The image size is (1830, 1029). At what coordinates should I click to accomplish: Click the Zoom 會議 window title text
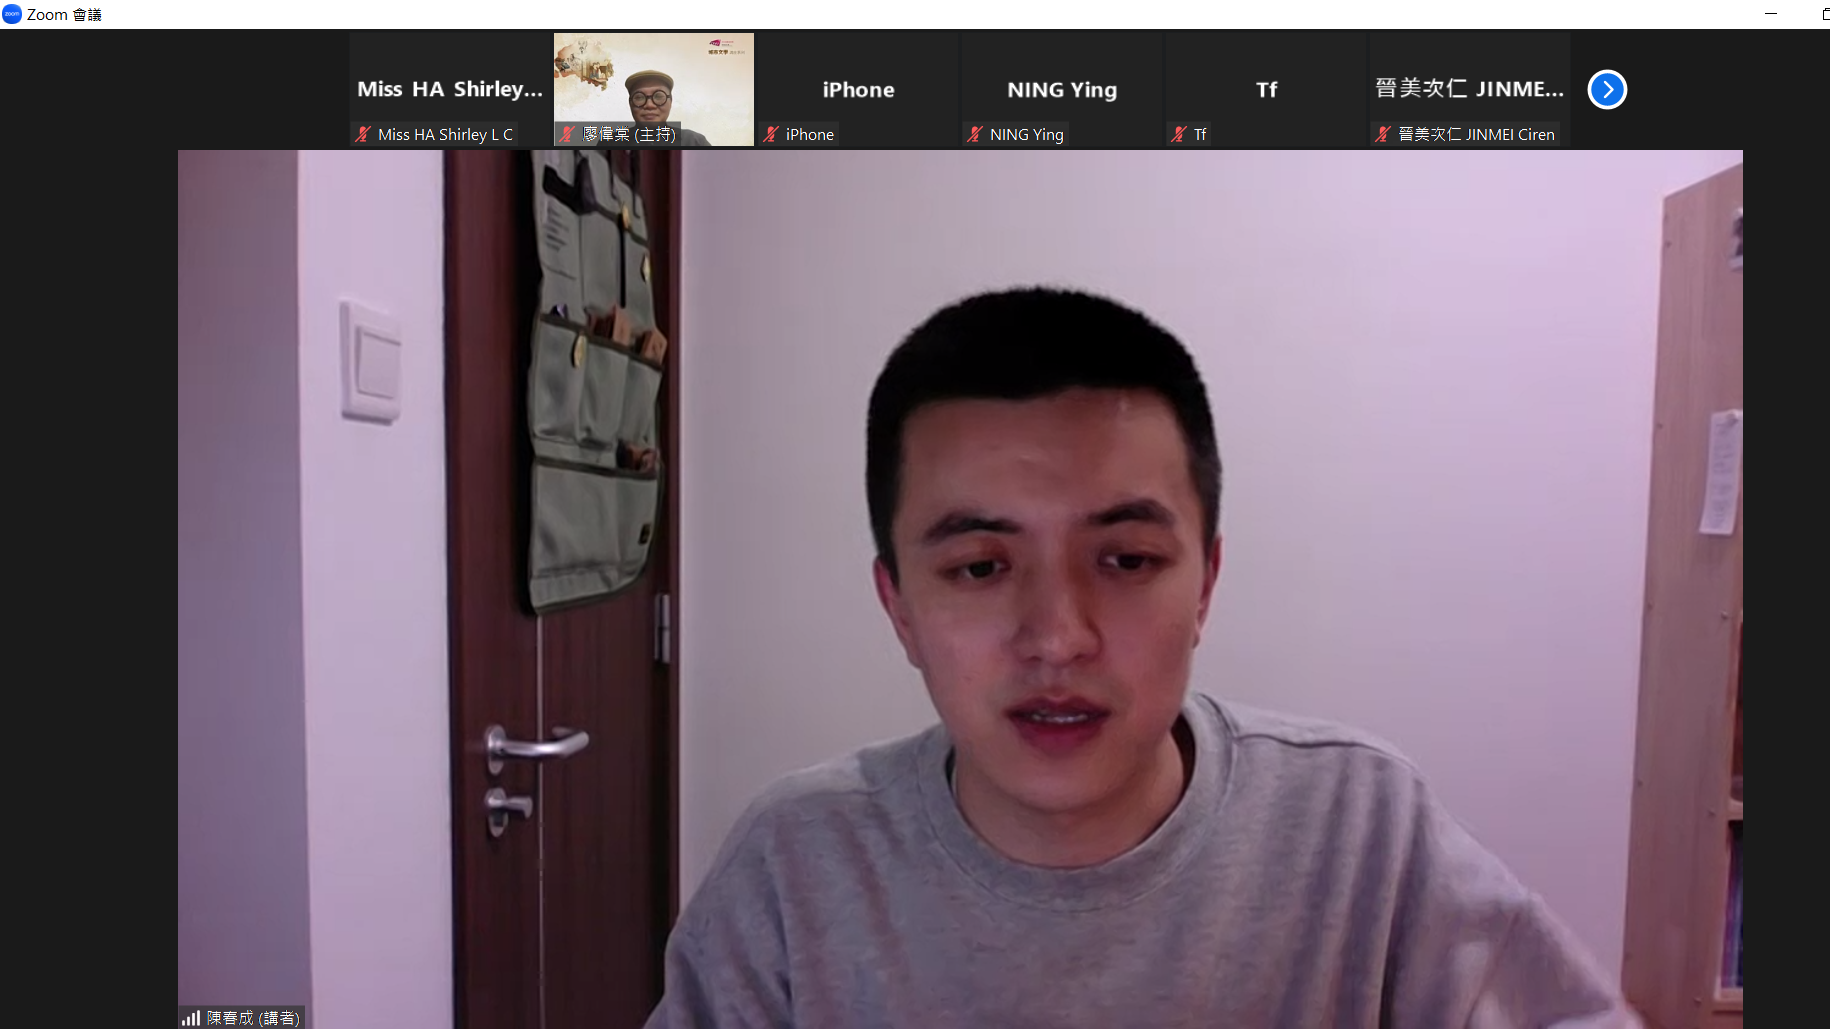click(64, 14)
